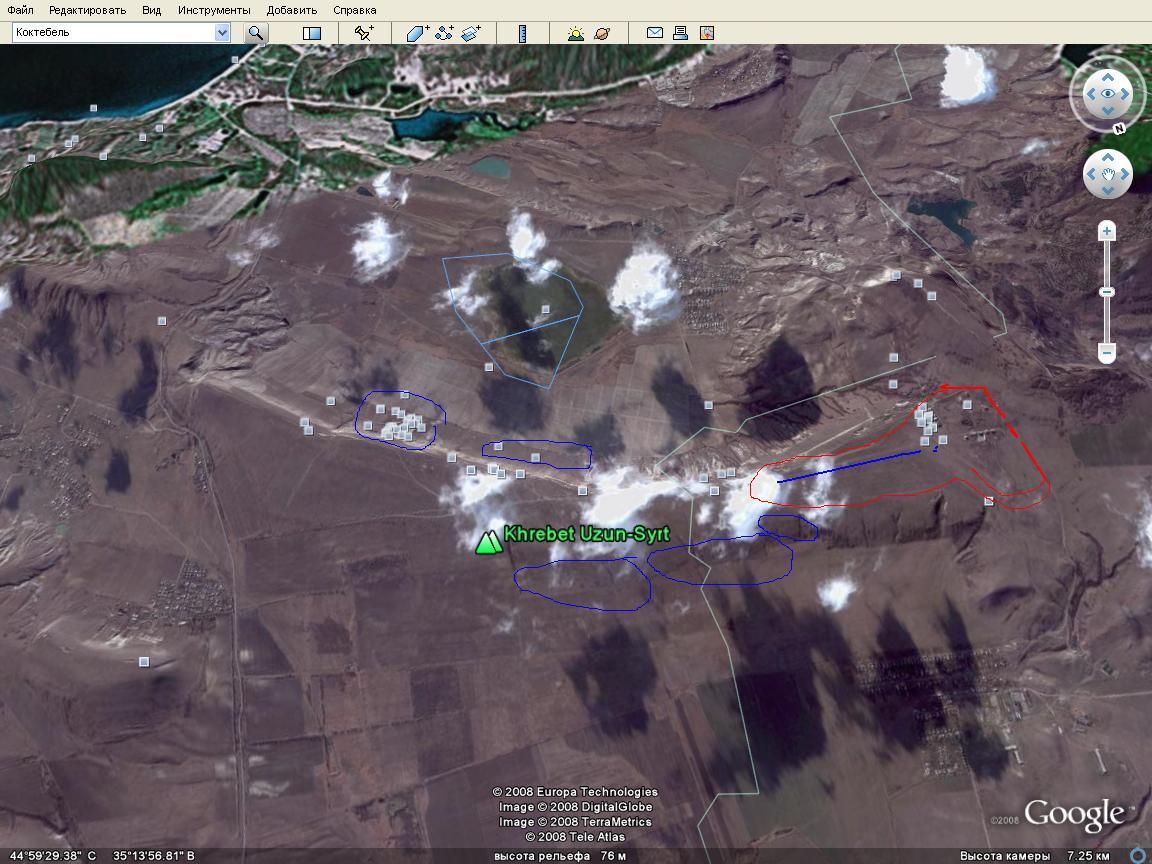
Task: Select the add polygon tool
Action: (x=417, y=33)
